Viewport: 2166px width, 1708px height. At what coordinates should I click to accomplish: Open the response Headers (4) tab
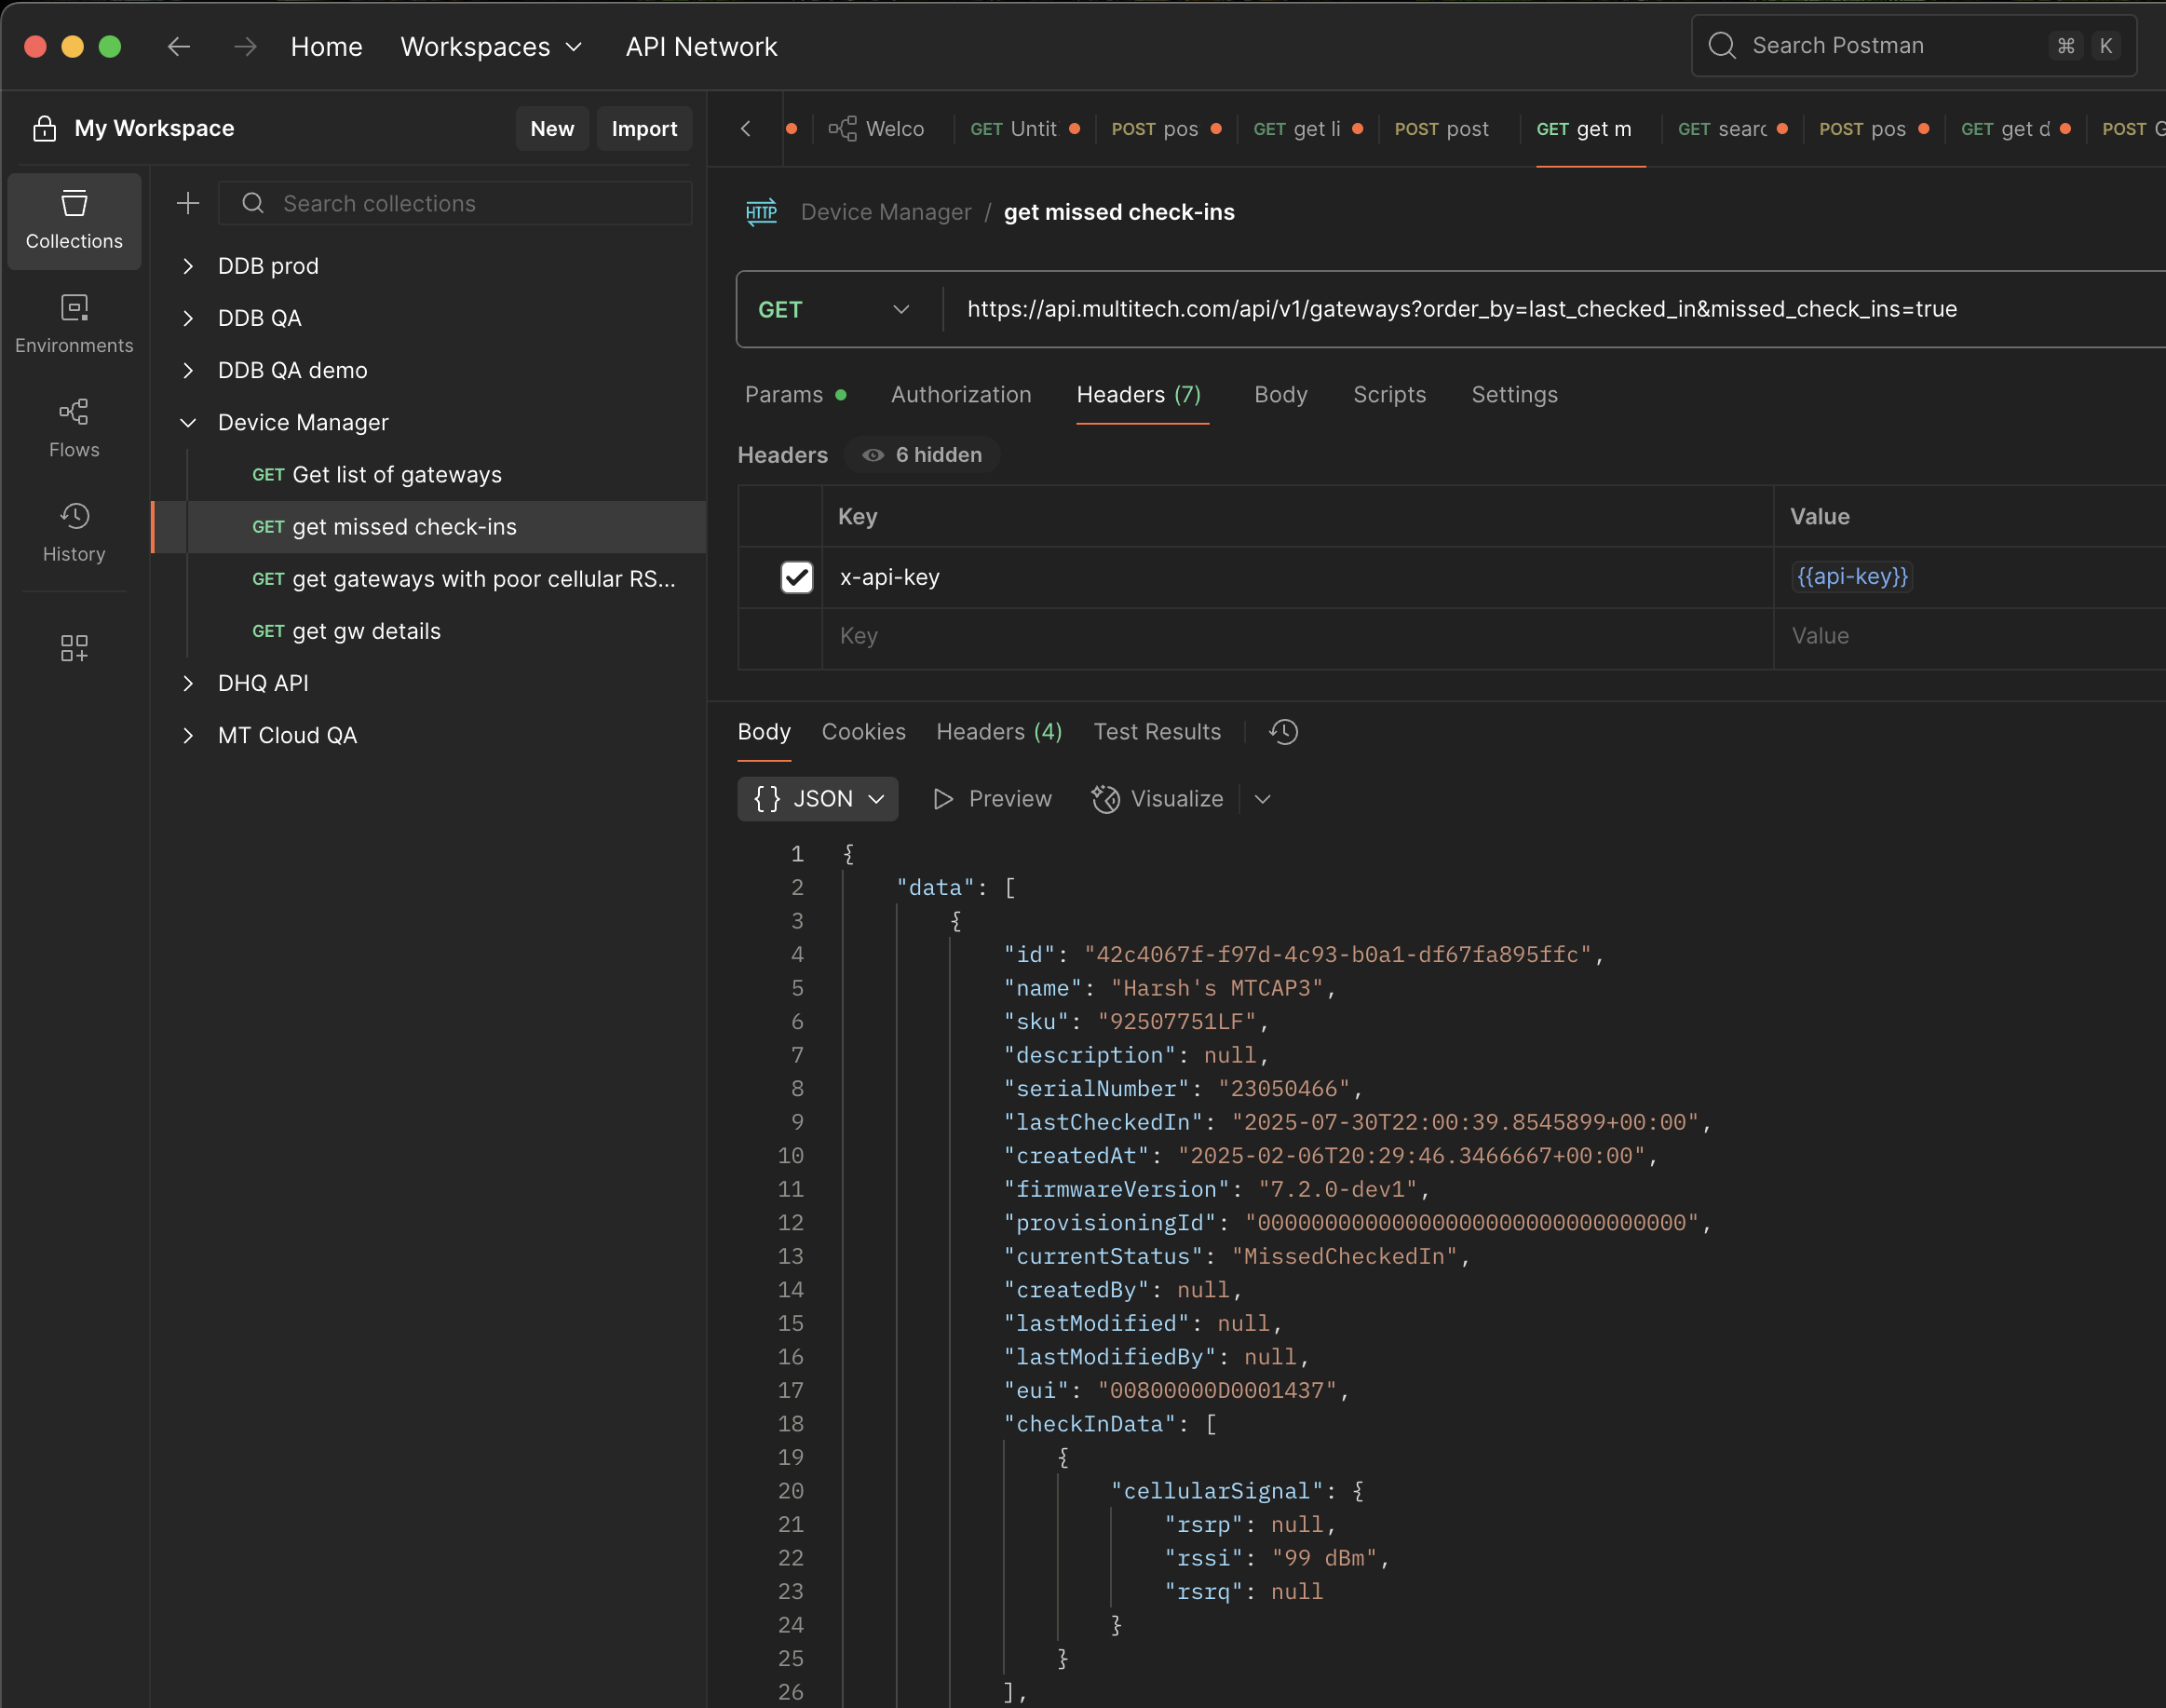(999, 732)
